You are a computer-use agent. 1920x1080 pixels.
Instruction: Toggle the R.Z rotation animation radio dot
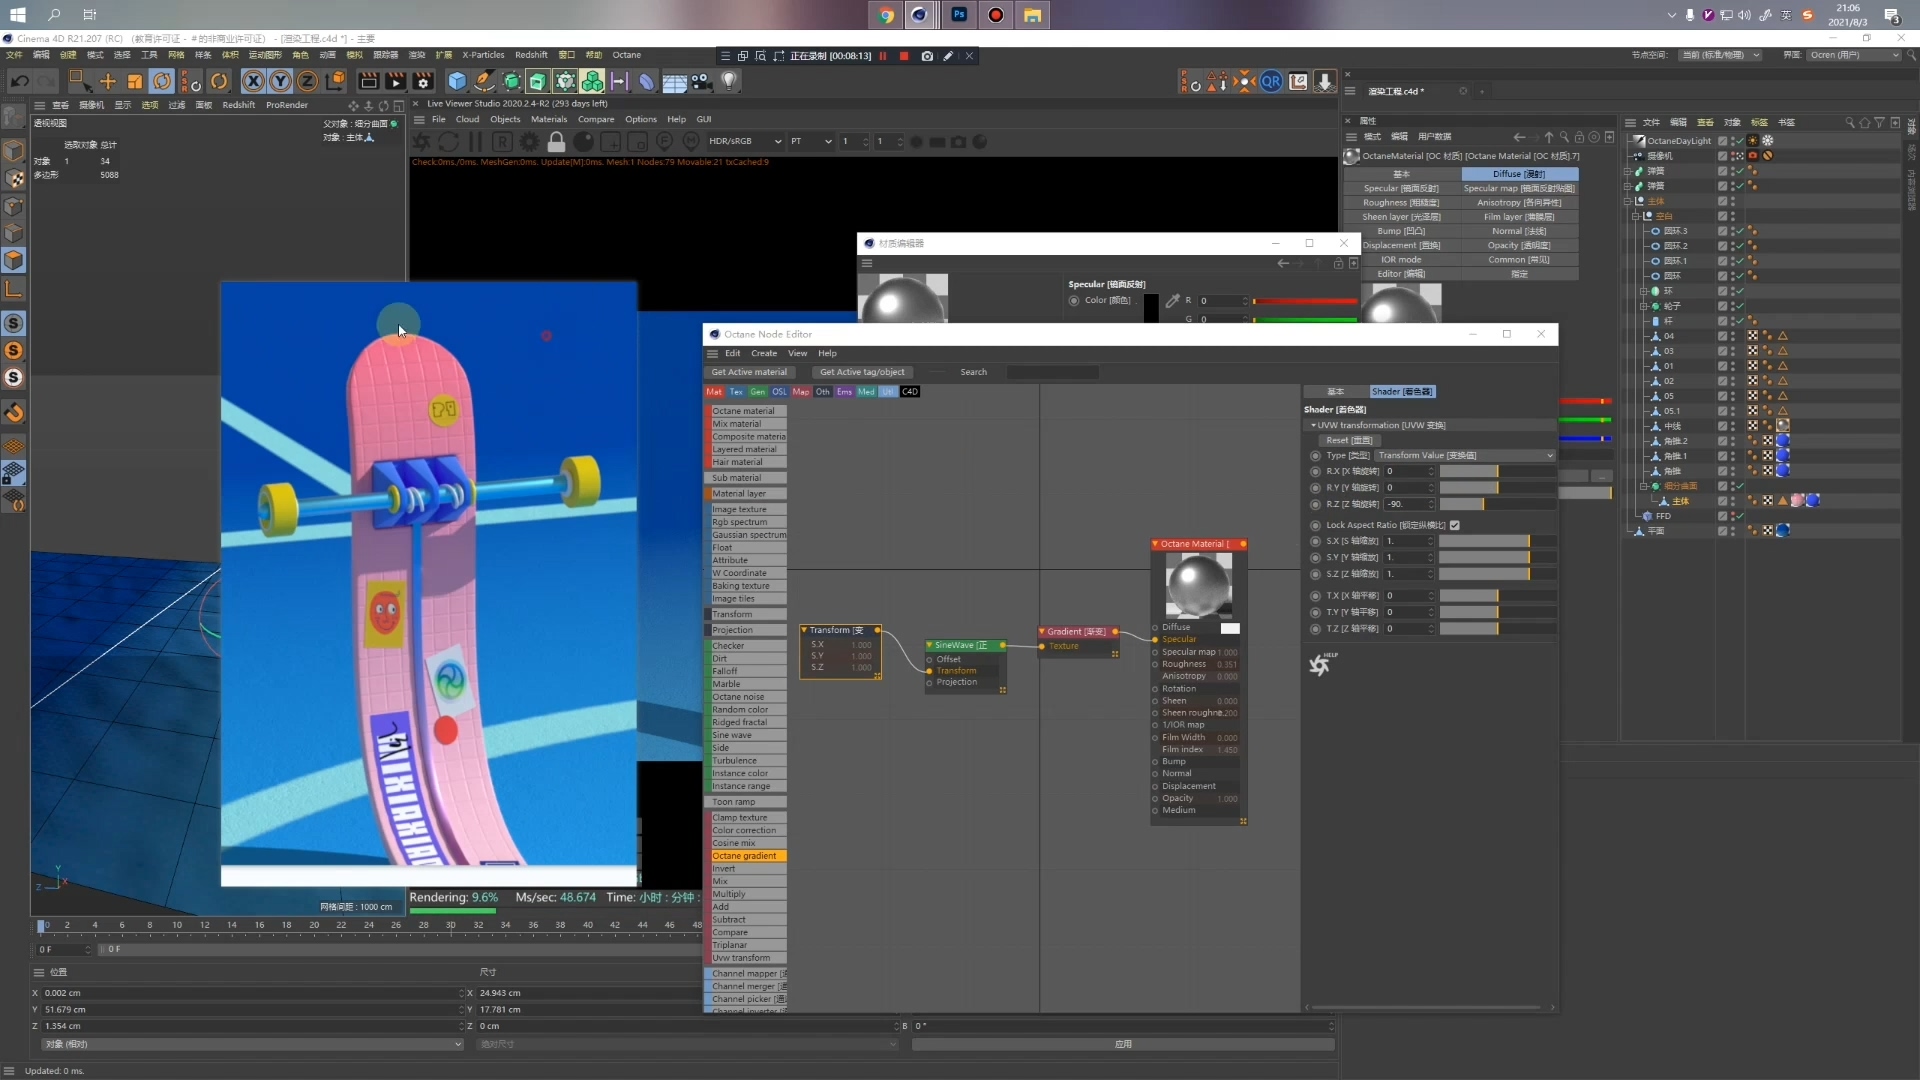pyautogui.click(x=1315, y=504)
